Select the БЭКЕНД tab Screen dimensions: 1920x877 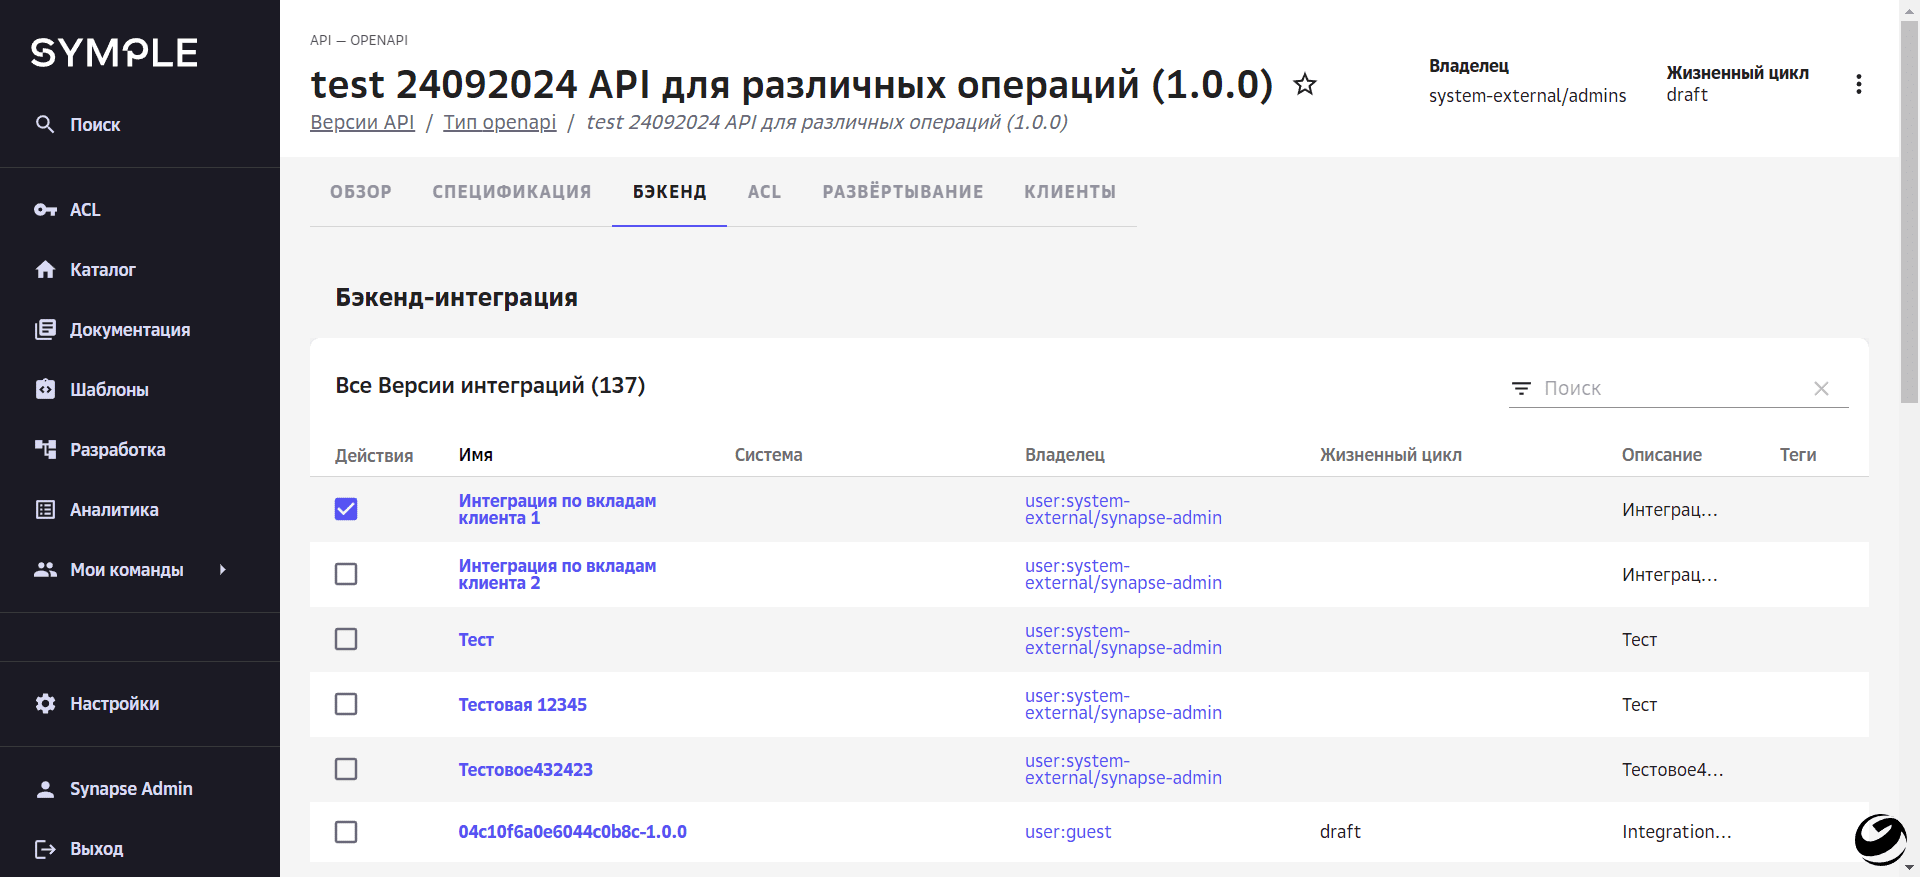670,192
